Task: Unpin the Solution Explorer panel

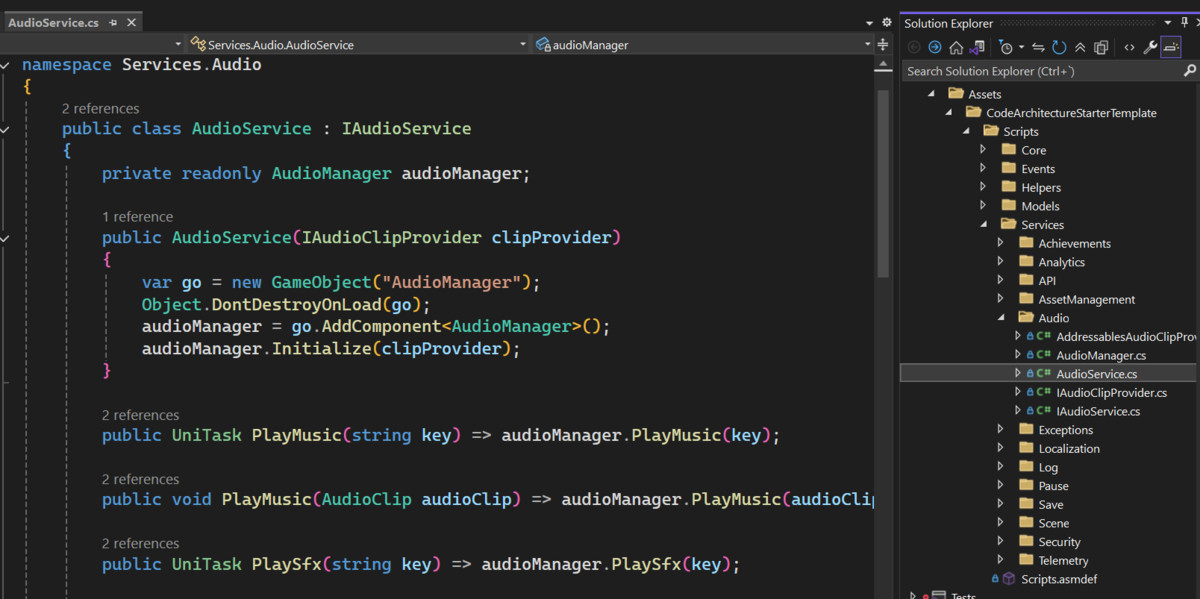Action: pos(1186,22)
